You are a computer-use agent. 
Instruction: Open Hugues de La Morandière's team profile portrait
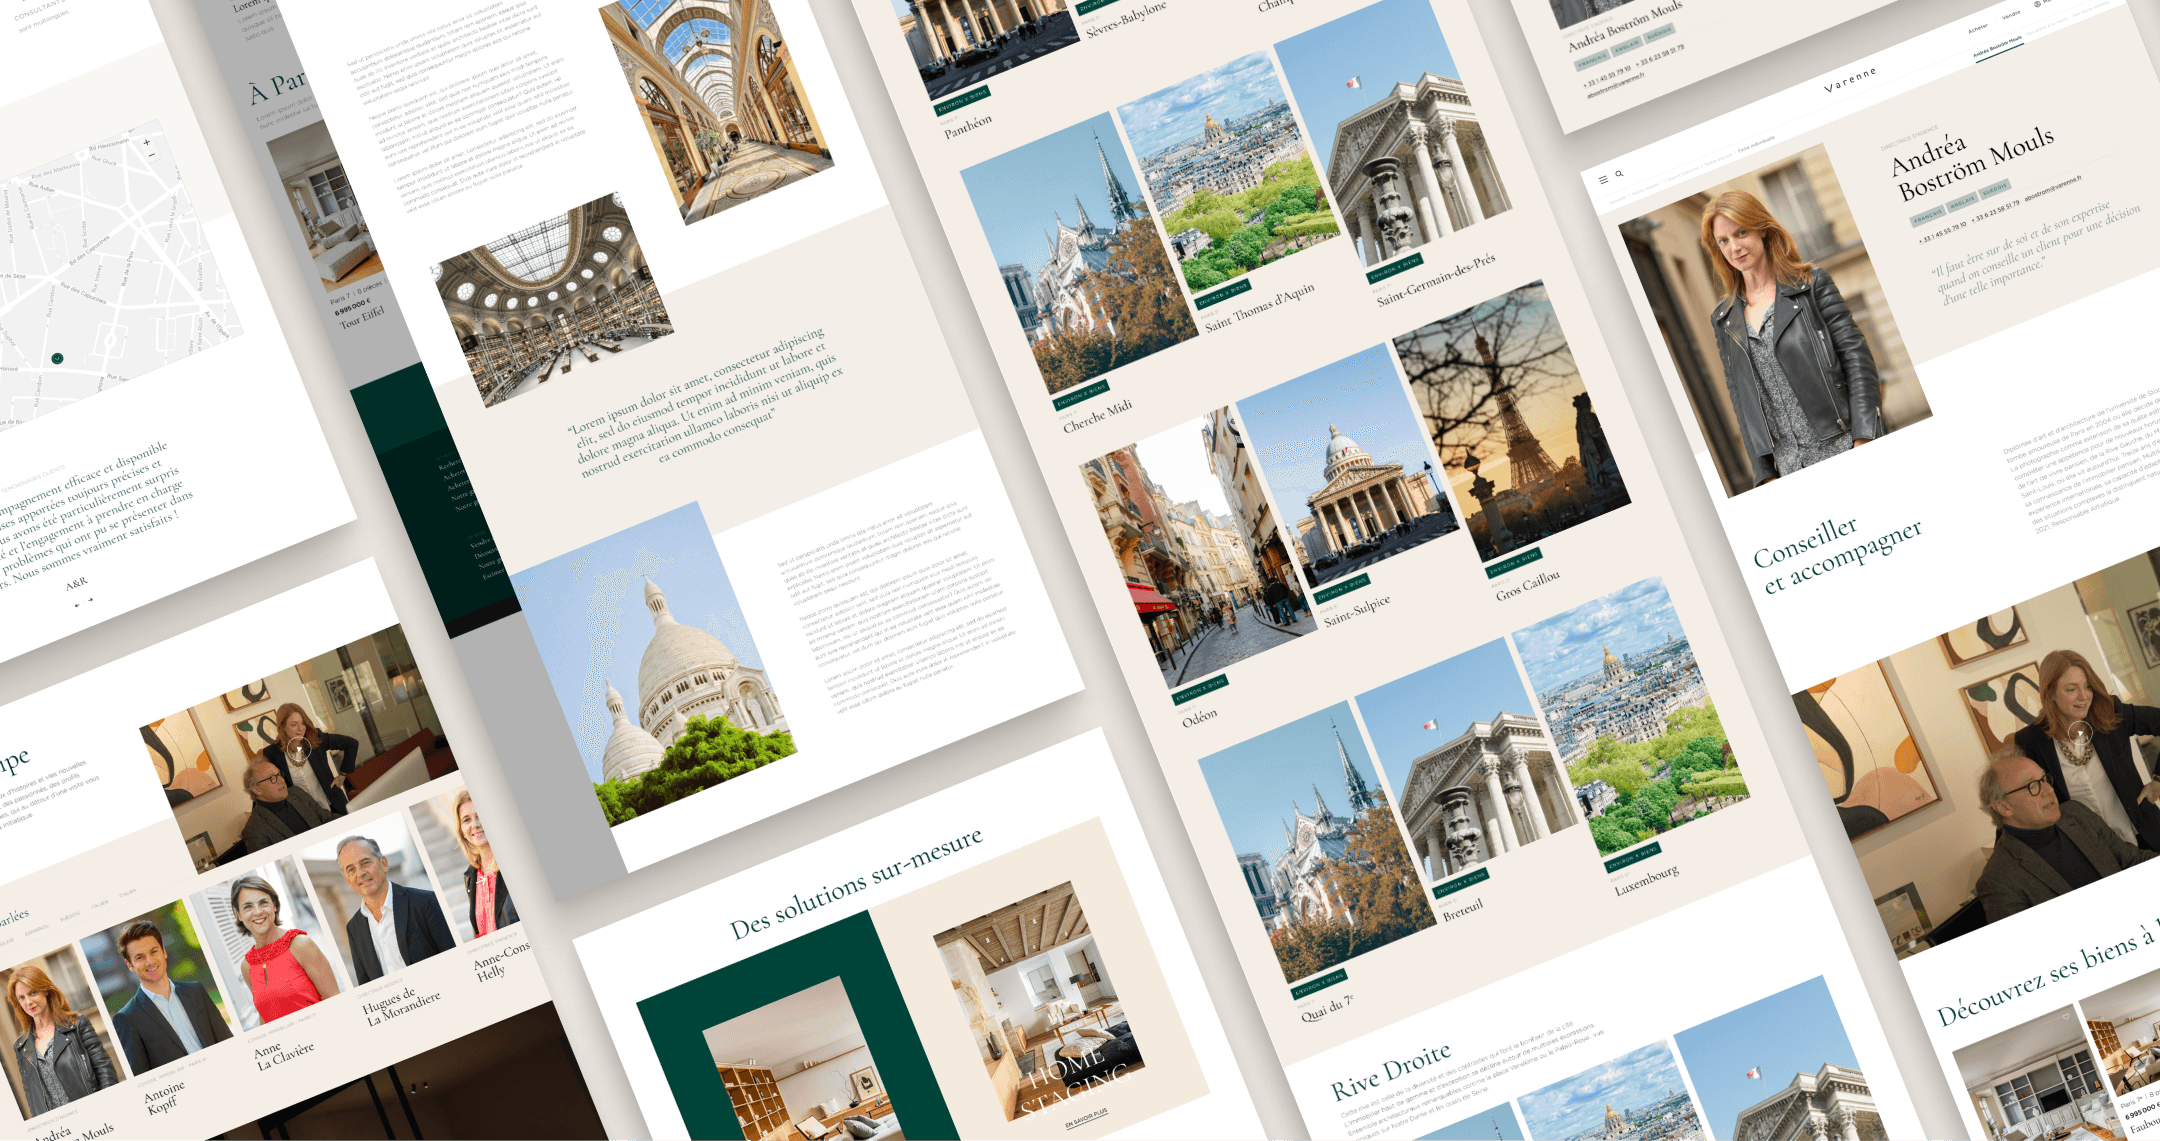pos(379,901)
